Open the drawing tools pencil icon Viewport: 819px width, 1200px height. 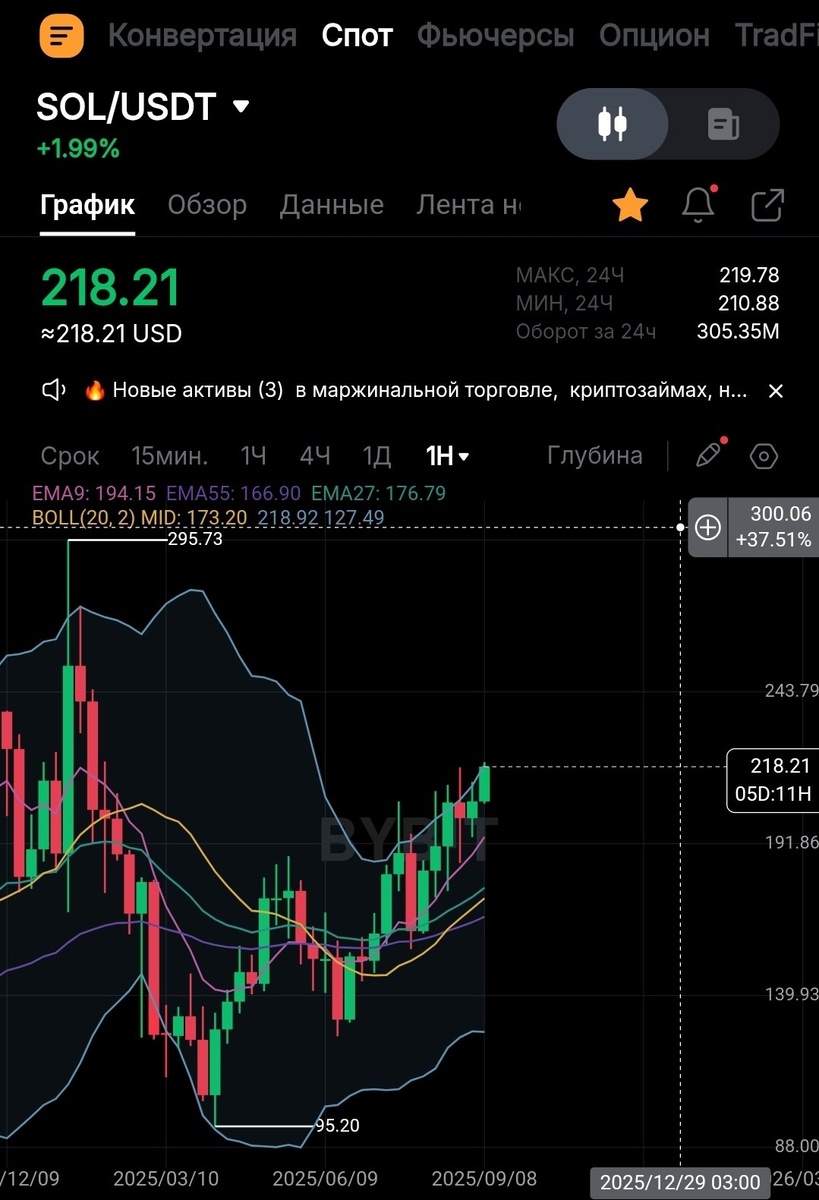(709, 455)
